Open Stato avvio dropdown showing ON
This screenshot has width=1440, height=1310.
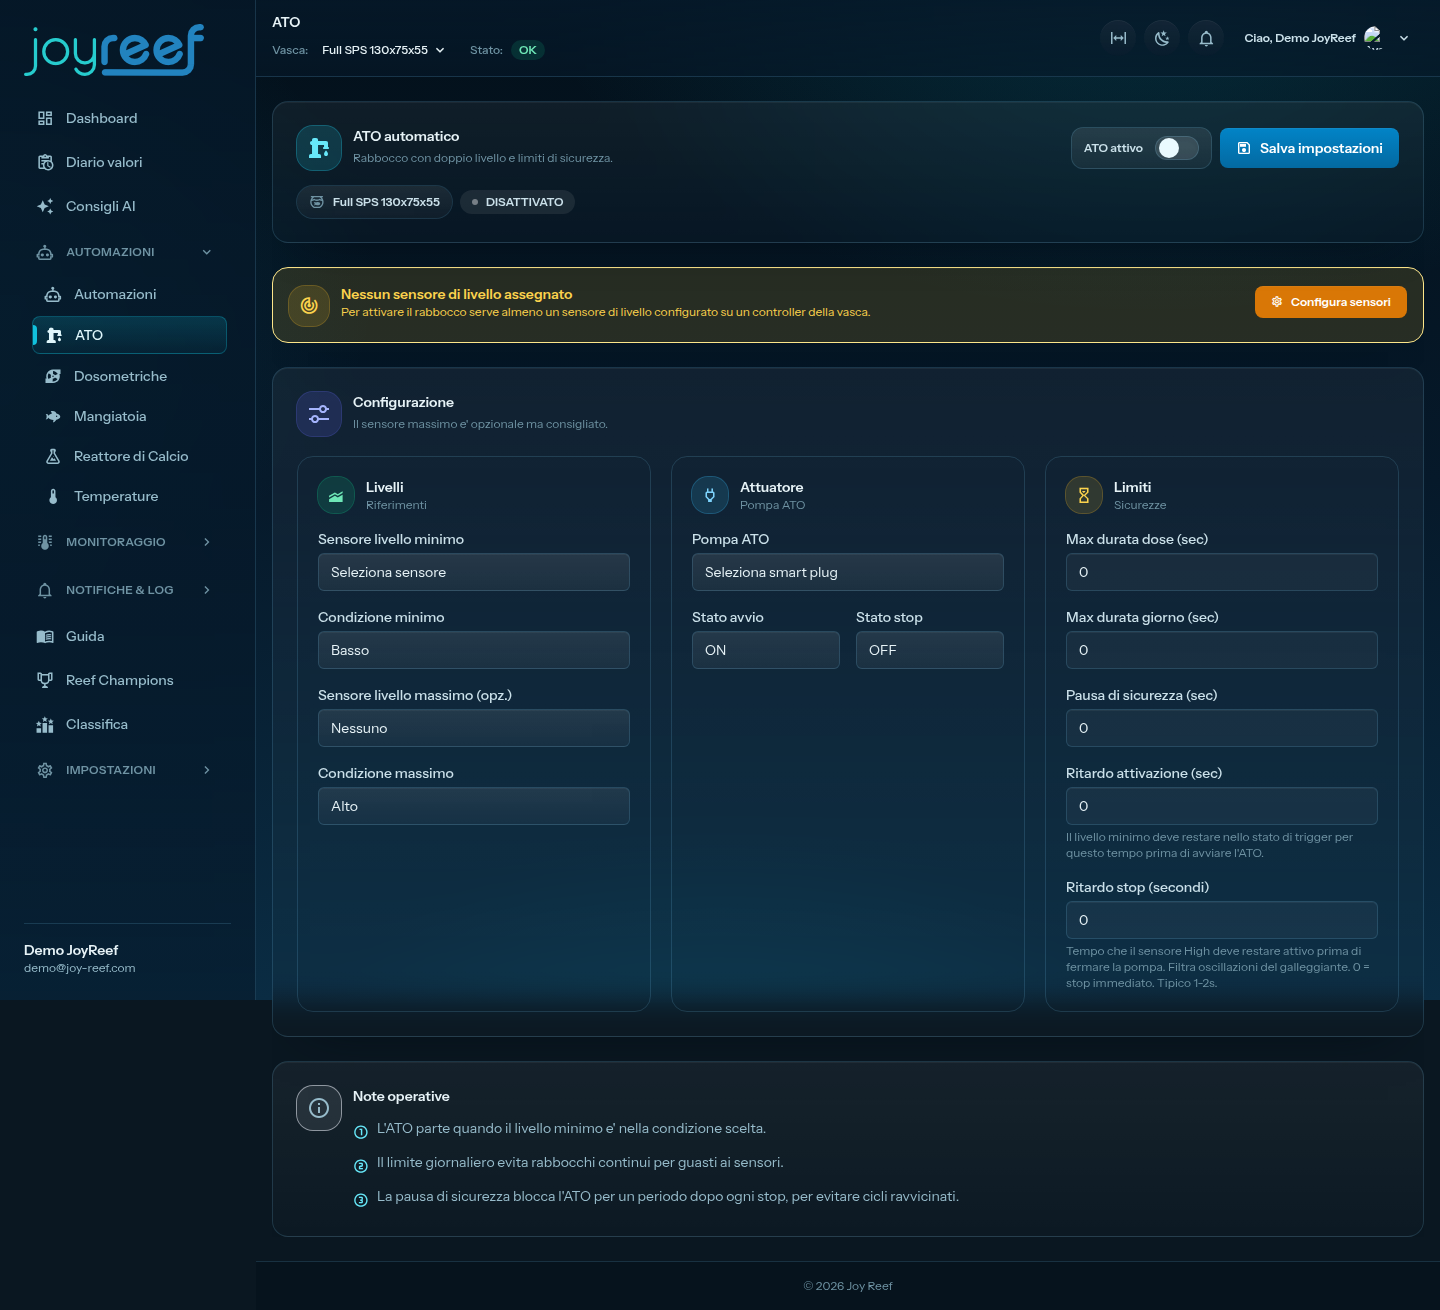(766, 650)
